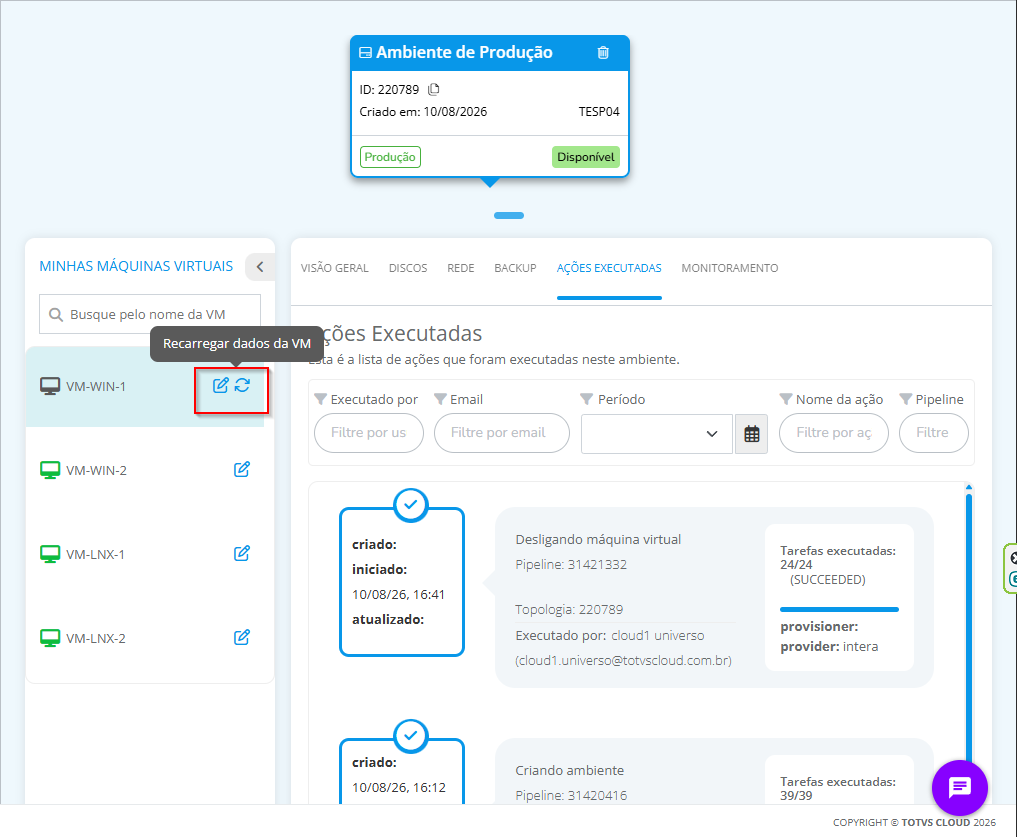Open the purple chat button
The height and width of the screenshot is (837, 1017).
pyautogui.click(x=959, y=788)
